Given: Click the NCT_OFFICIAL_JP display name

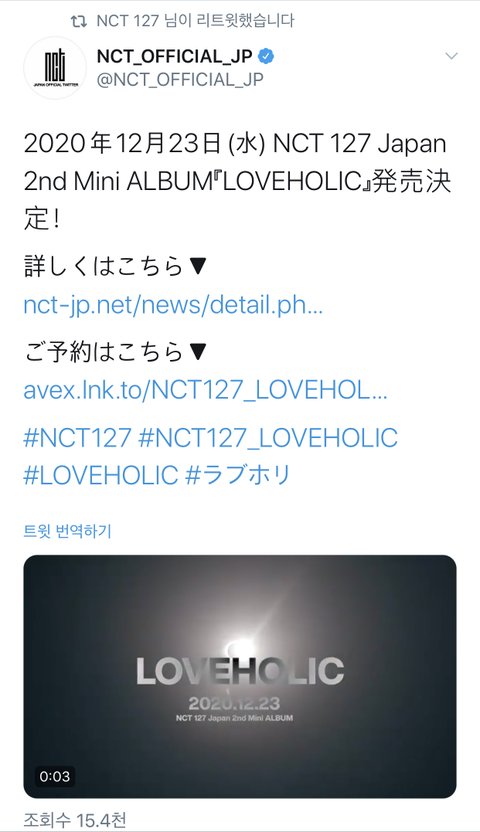Looking at the screenshot, I should (174, 56).
